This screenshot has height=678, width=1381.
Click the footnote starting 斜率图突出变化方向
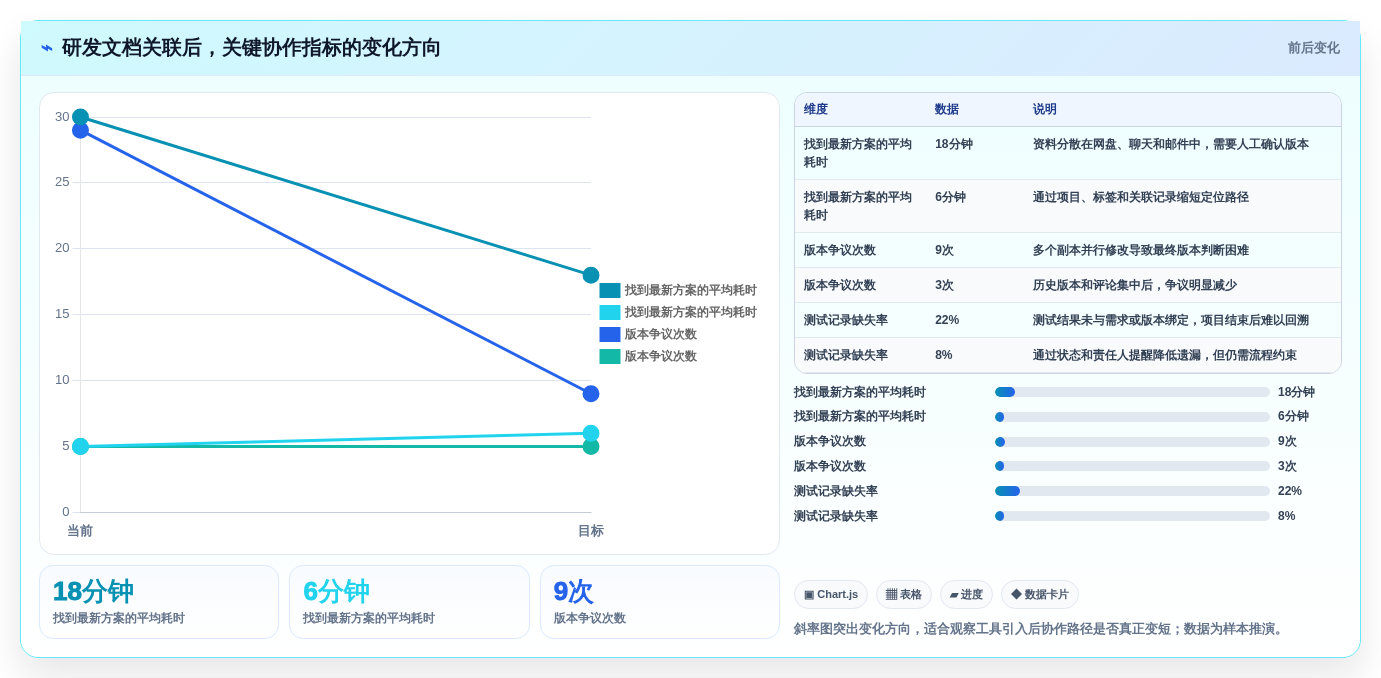pyautogui.click(x=1040, y=629)
